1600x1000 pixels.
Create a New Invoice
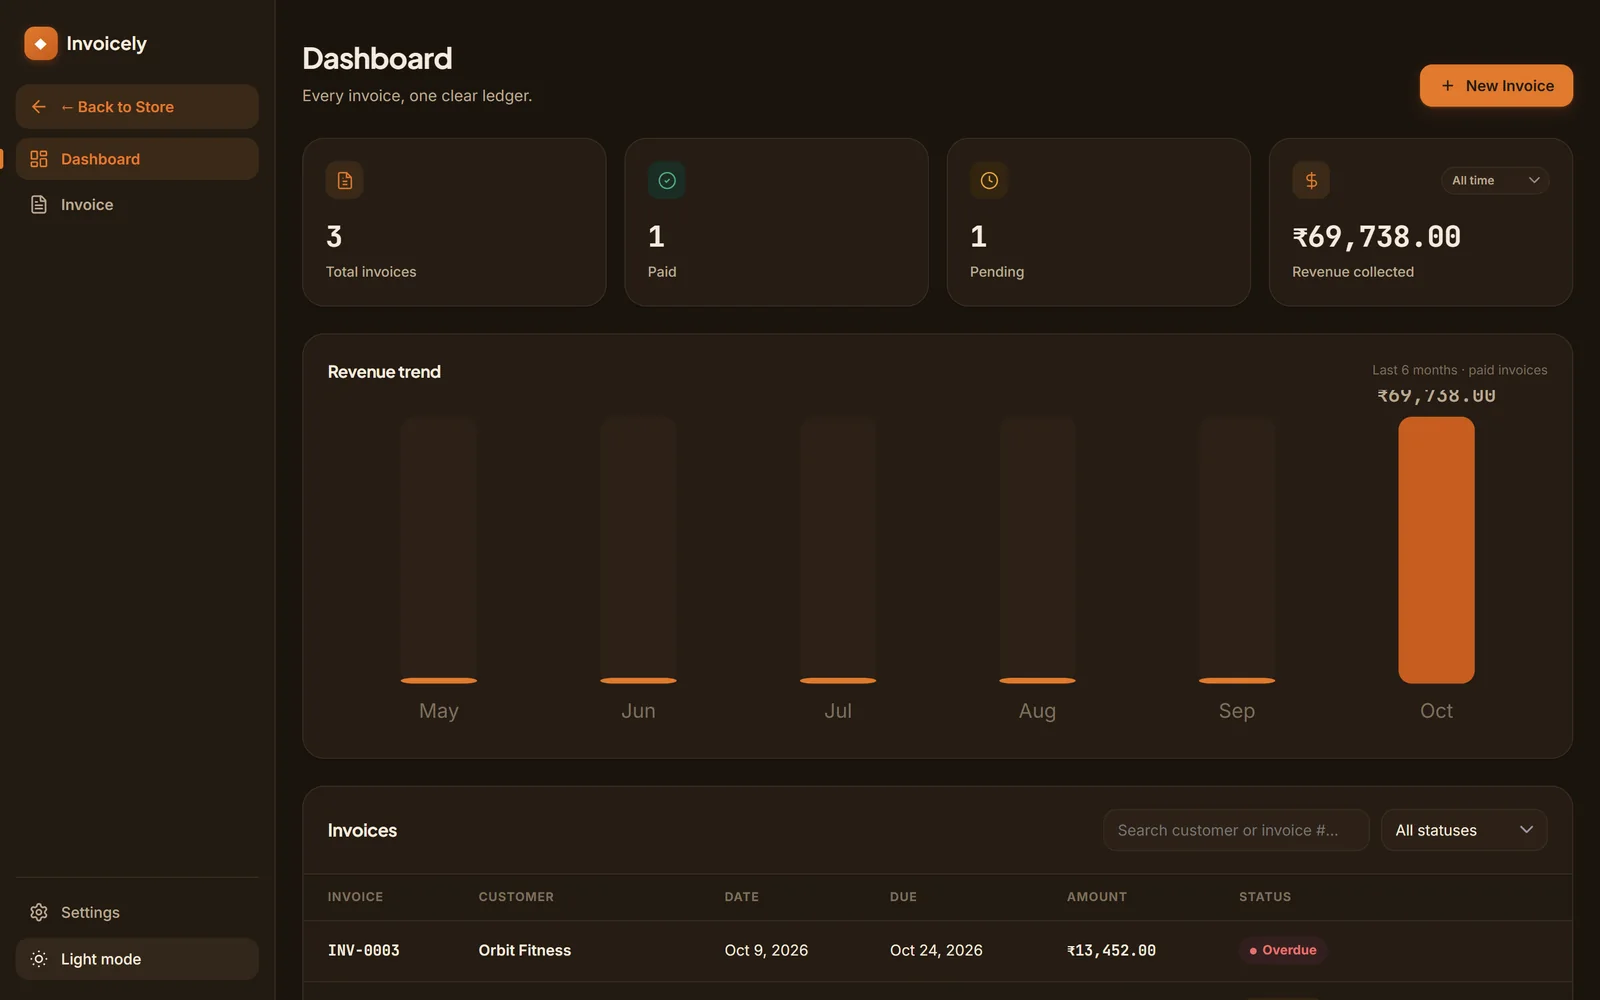[x=1496, y=86]
